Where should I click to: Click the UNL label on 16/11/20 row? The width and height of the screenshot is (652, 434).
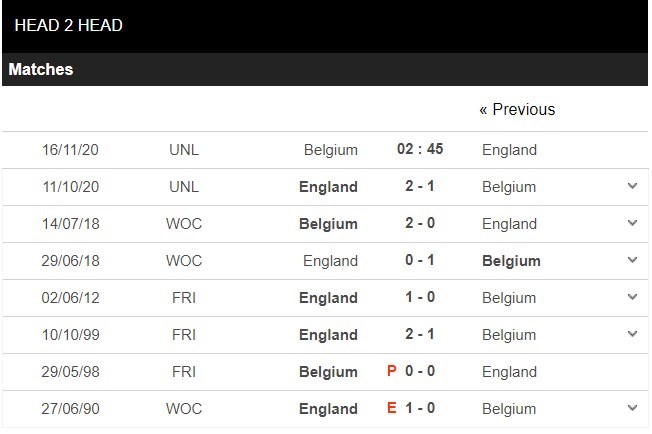point(184,150)
